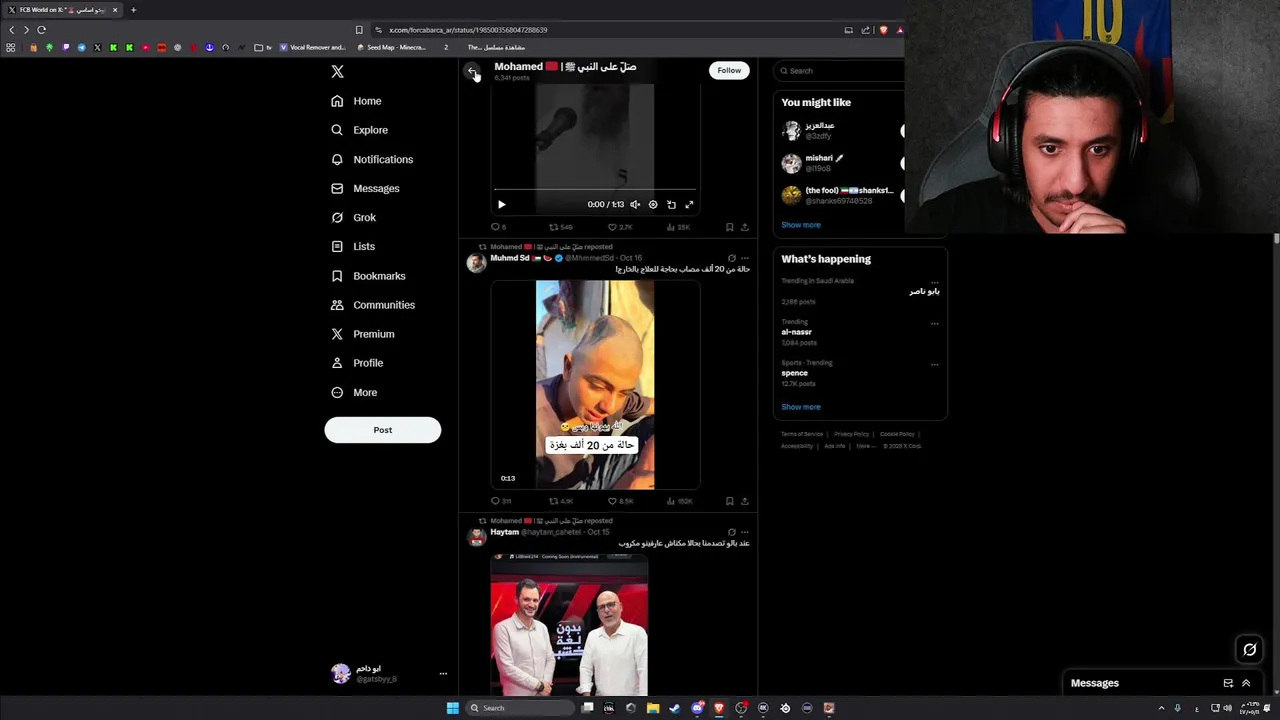Mute the video via speaker icon

[635, 204]
